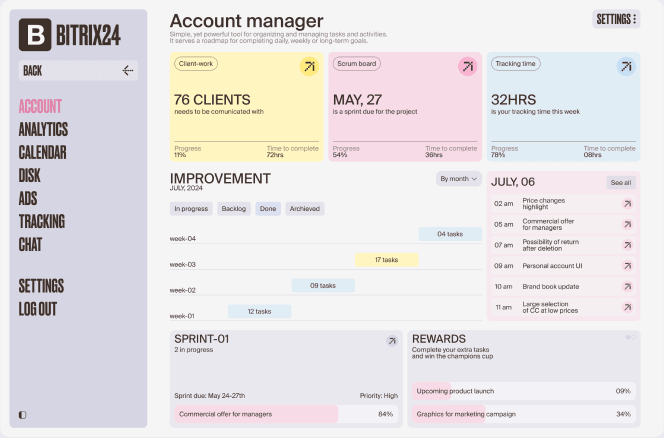Viewport: 664px width, 438px height.
Task: Select the Done filter tab
Action: coord(268,208)
